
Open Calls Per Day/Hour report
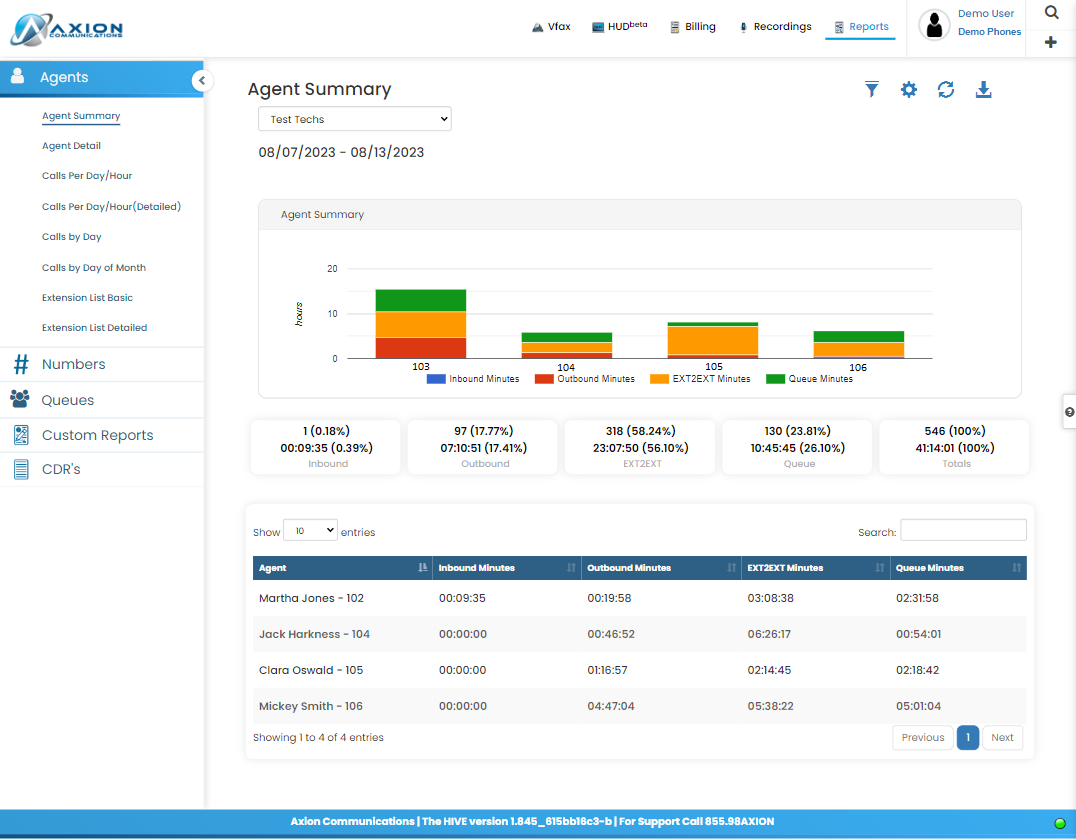87,176
